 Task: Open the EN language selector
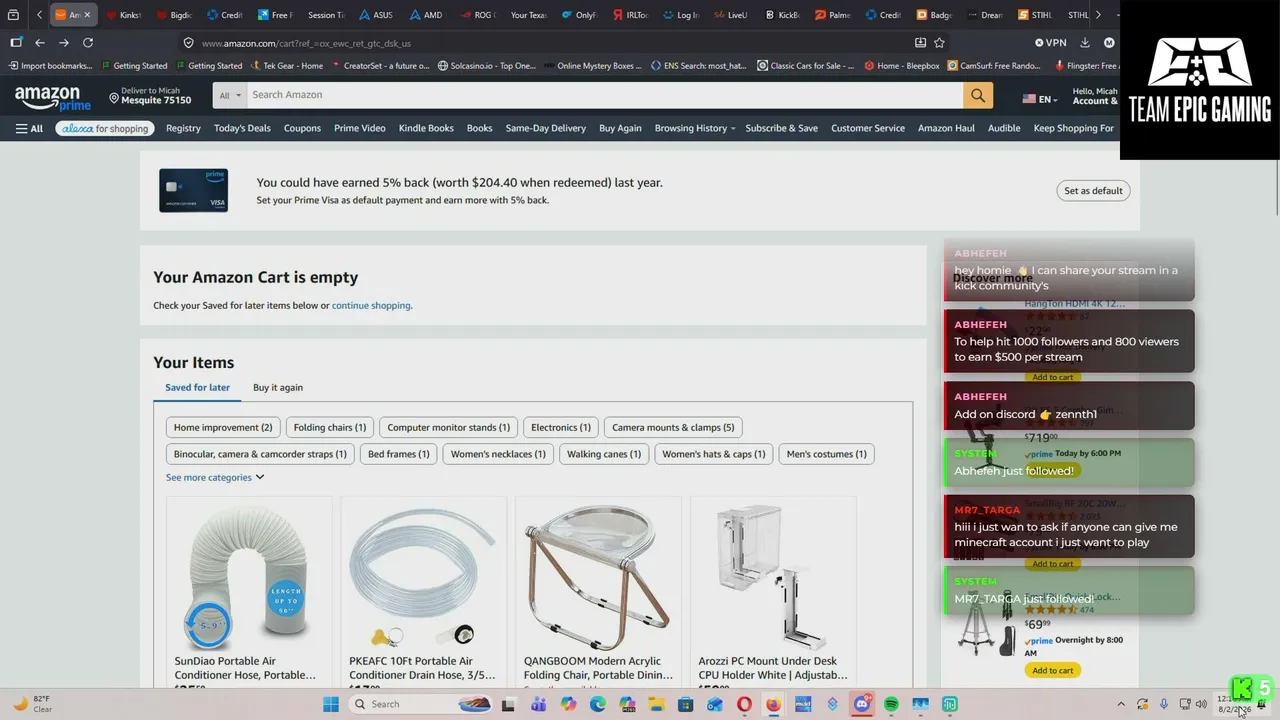[x=1039, y=99]
